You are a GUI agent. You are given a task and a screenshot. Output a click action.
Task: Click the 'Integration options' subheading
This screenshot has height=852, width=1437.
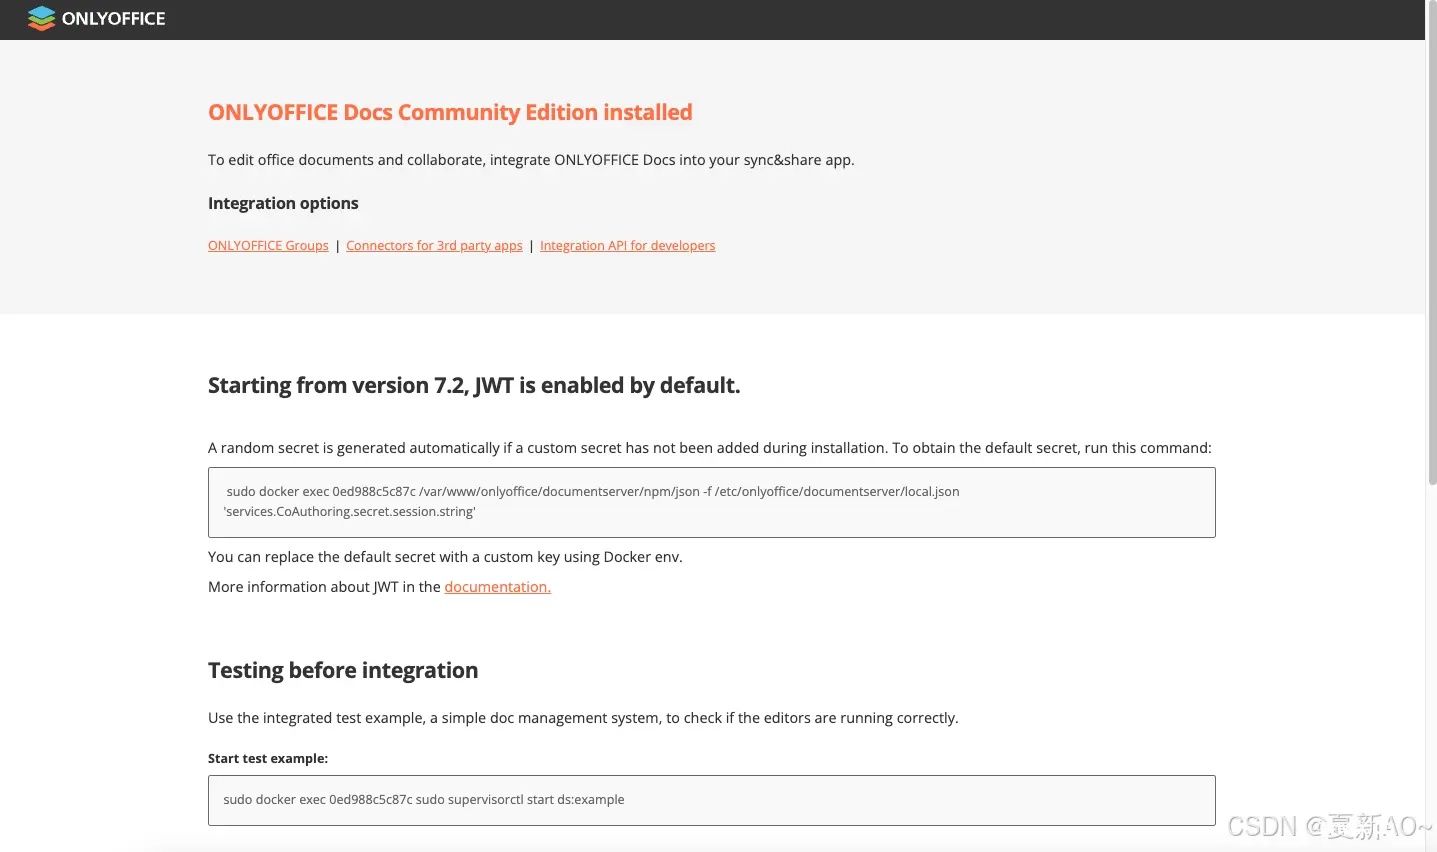(283, 203)
